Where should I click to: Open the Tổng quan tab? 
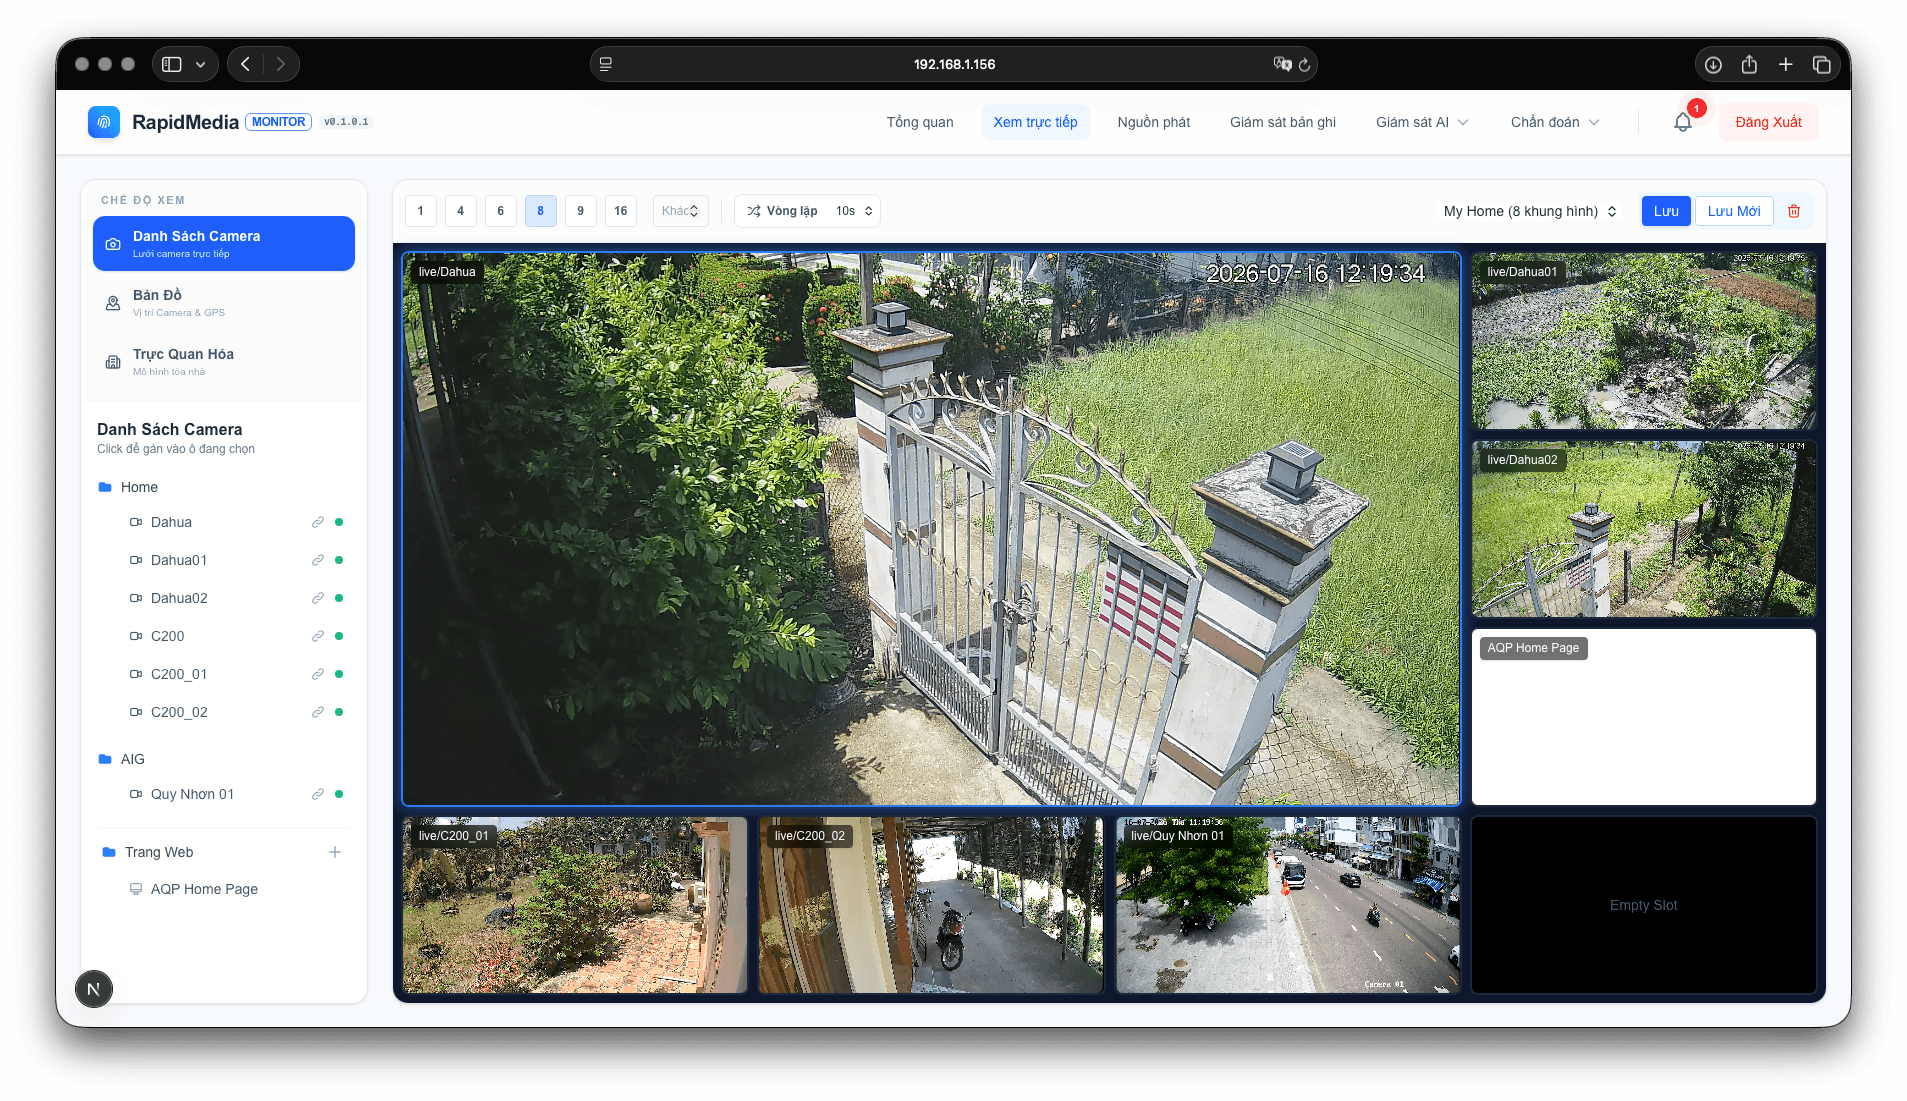(920, 122)
